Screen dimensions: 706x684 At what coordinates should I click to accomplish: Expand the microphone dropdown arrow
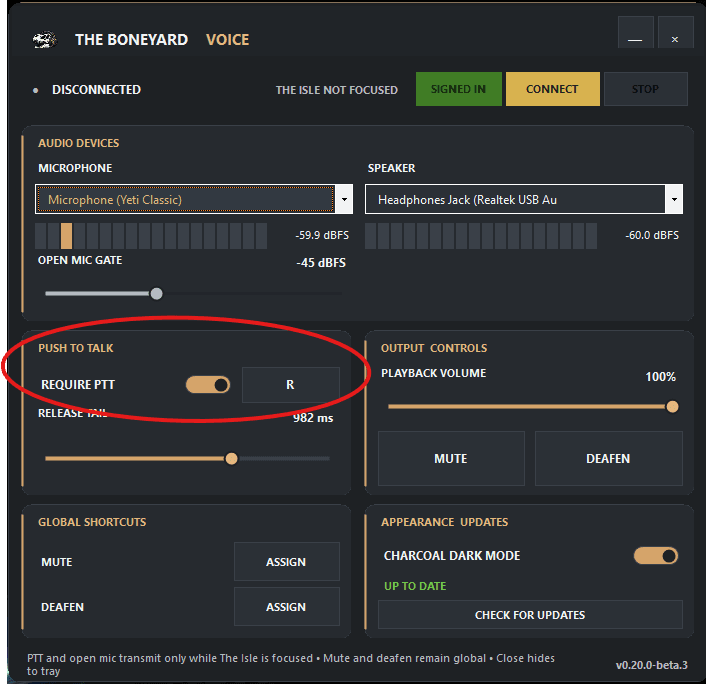(x=344, y=199)
